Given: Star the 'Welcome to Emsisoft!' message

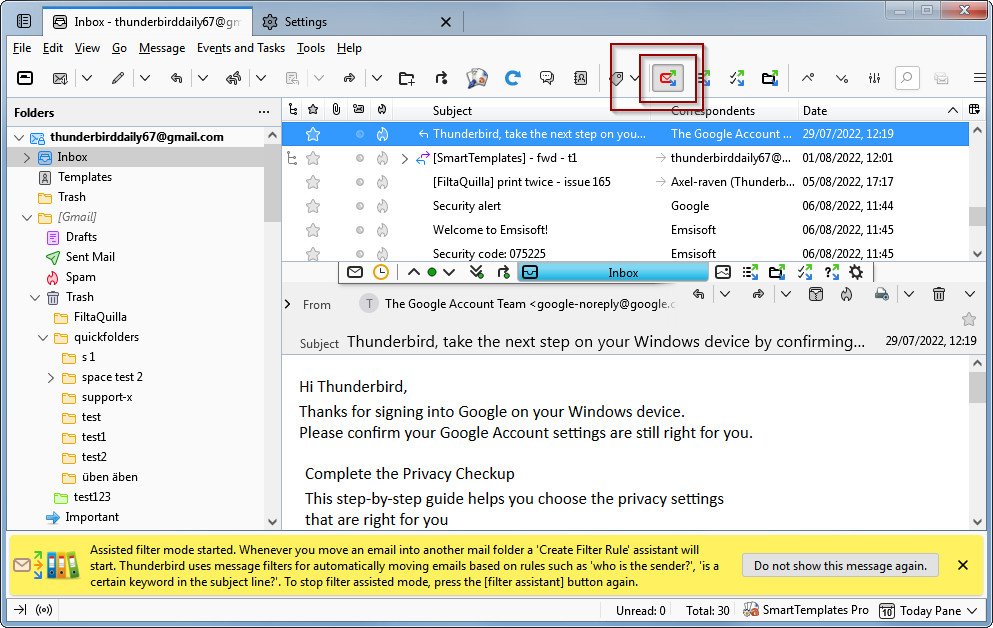Looking at the screenshot, I should click(312, 230).
